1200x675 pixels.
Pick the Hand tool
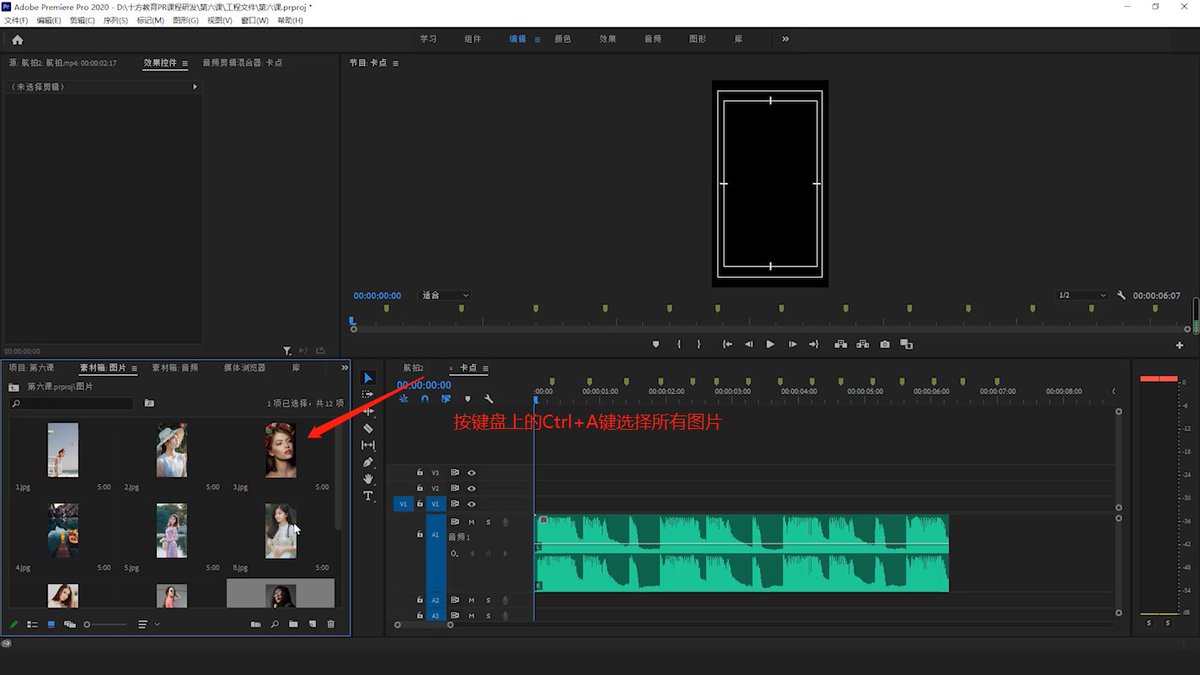tap(368, 479)
